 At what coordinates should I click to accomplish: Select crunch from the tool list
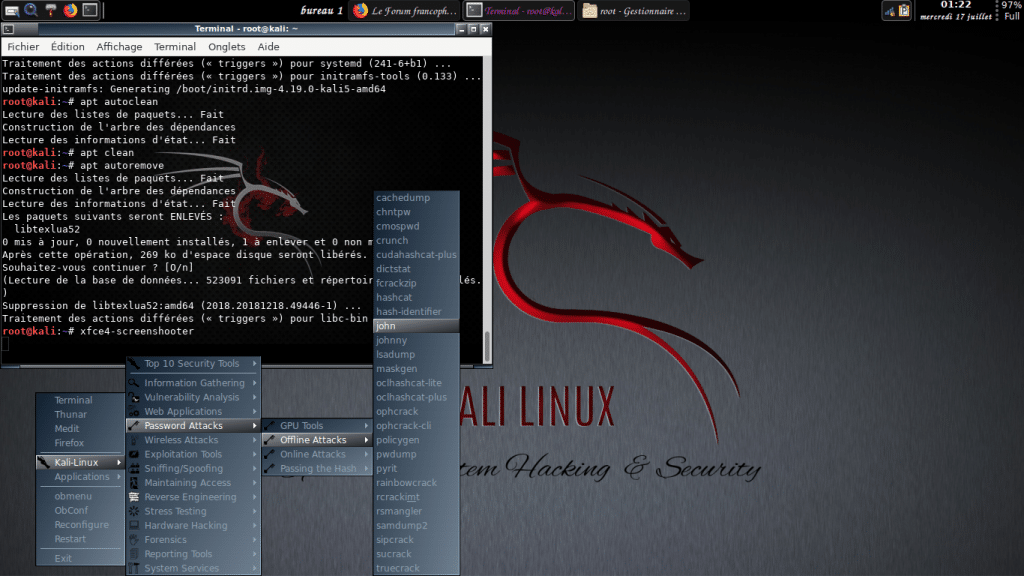(416, 240)
